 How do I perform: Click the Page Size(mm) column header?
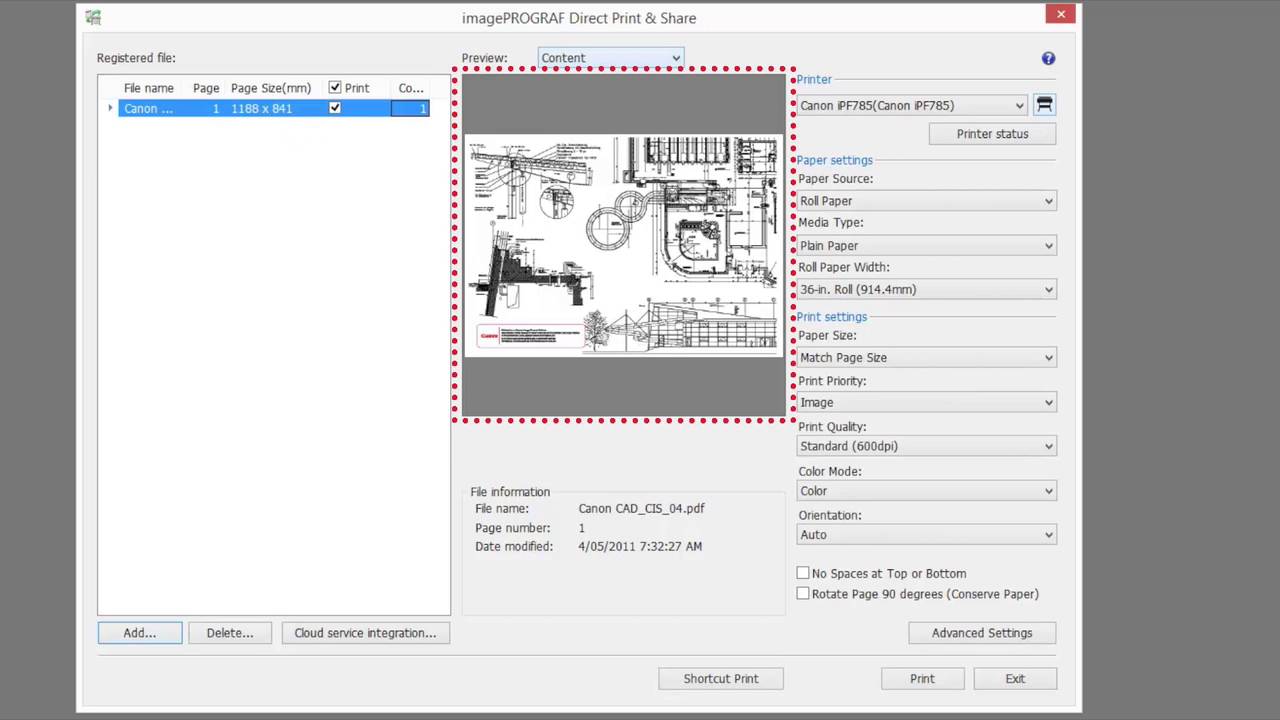coord(271,88)
